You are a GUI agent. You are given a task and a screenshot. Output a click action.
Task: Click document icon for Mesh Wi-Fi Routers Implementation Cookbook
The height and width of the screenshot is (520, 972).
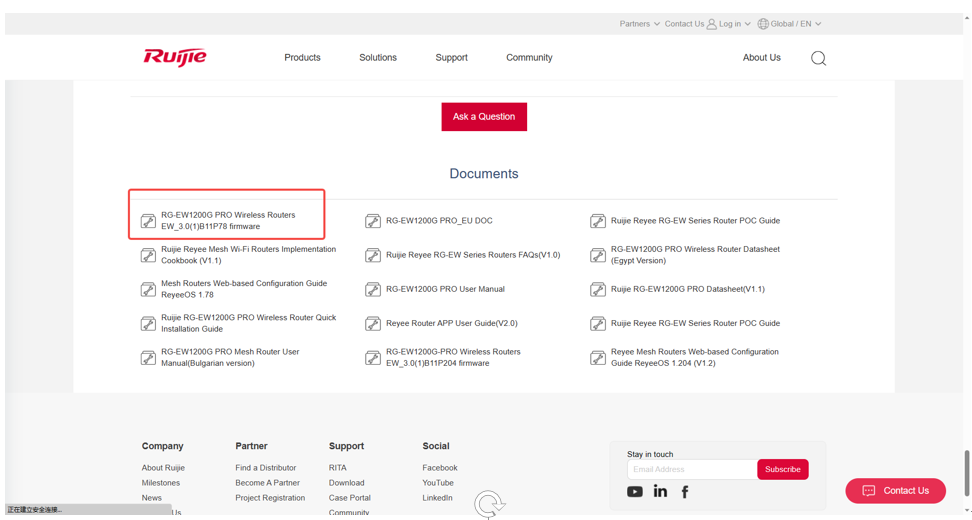(x=148, y=255)
